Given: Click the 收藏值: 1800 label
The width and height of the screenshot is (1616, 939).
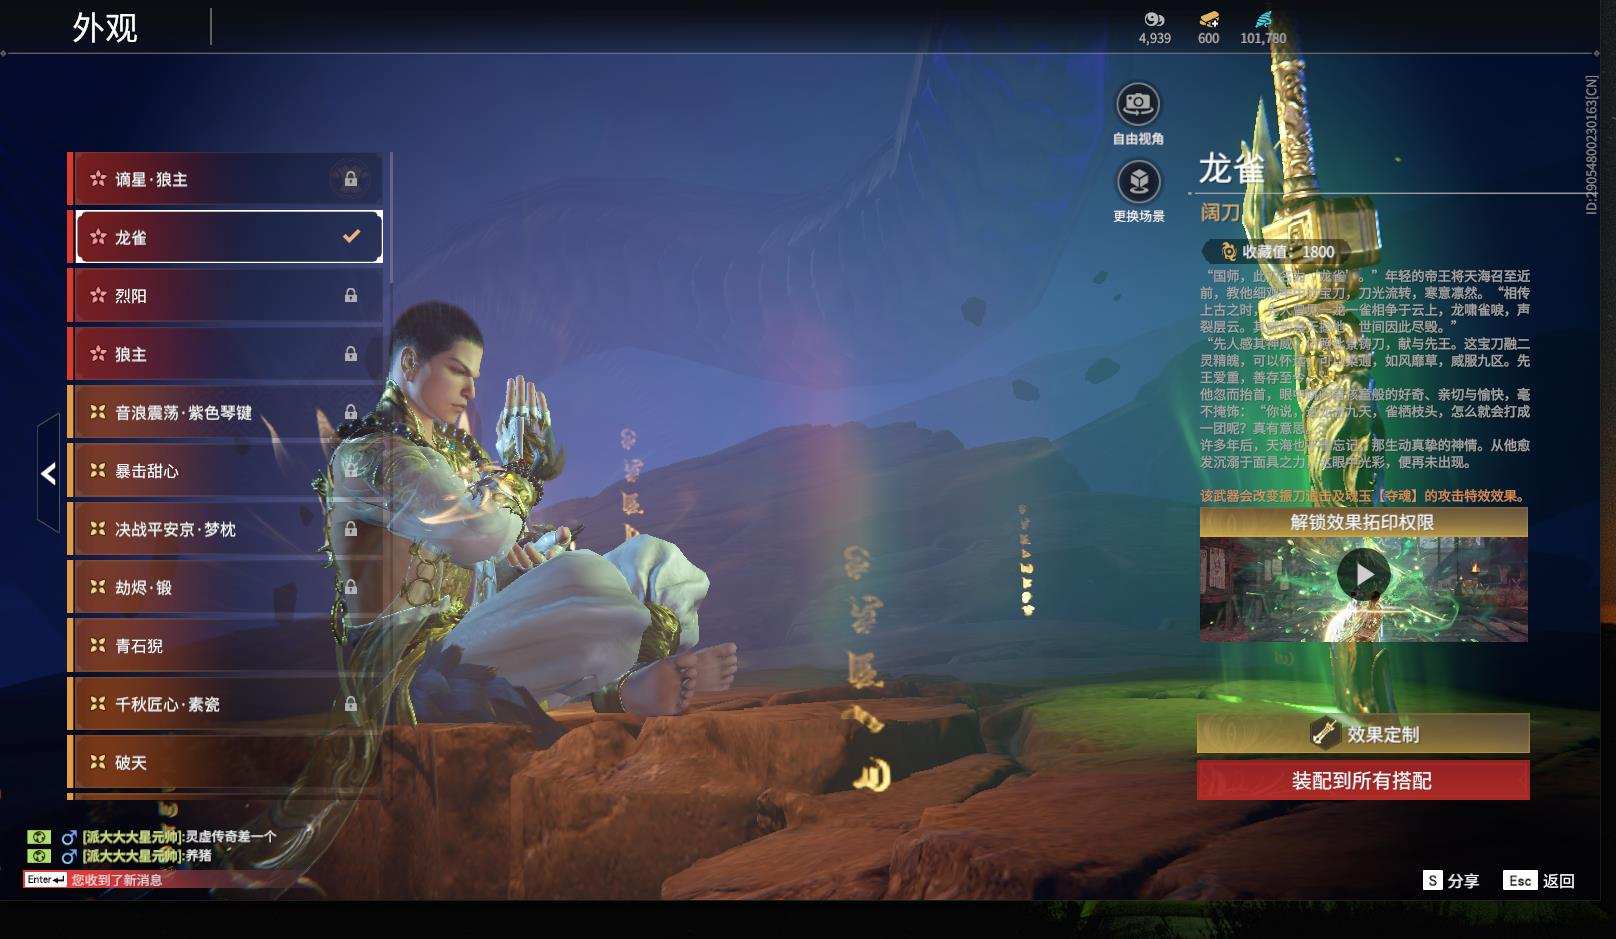Looking at the screenshot, I should coord(1288,252).
